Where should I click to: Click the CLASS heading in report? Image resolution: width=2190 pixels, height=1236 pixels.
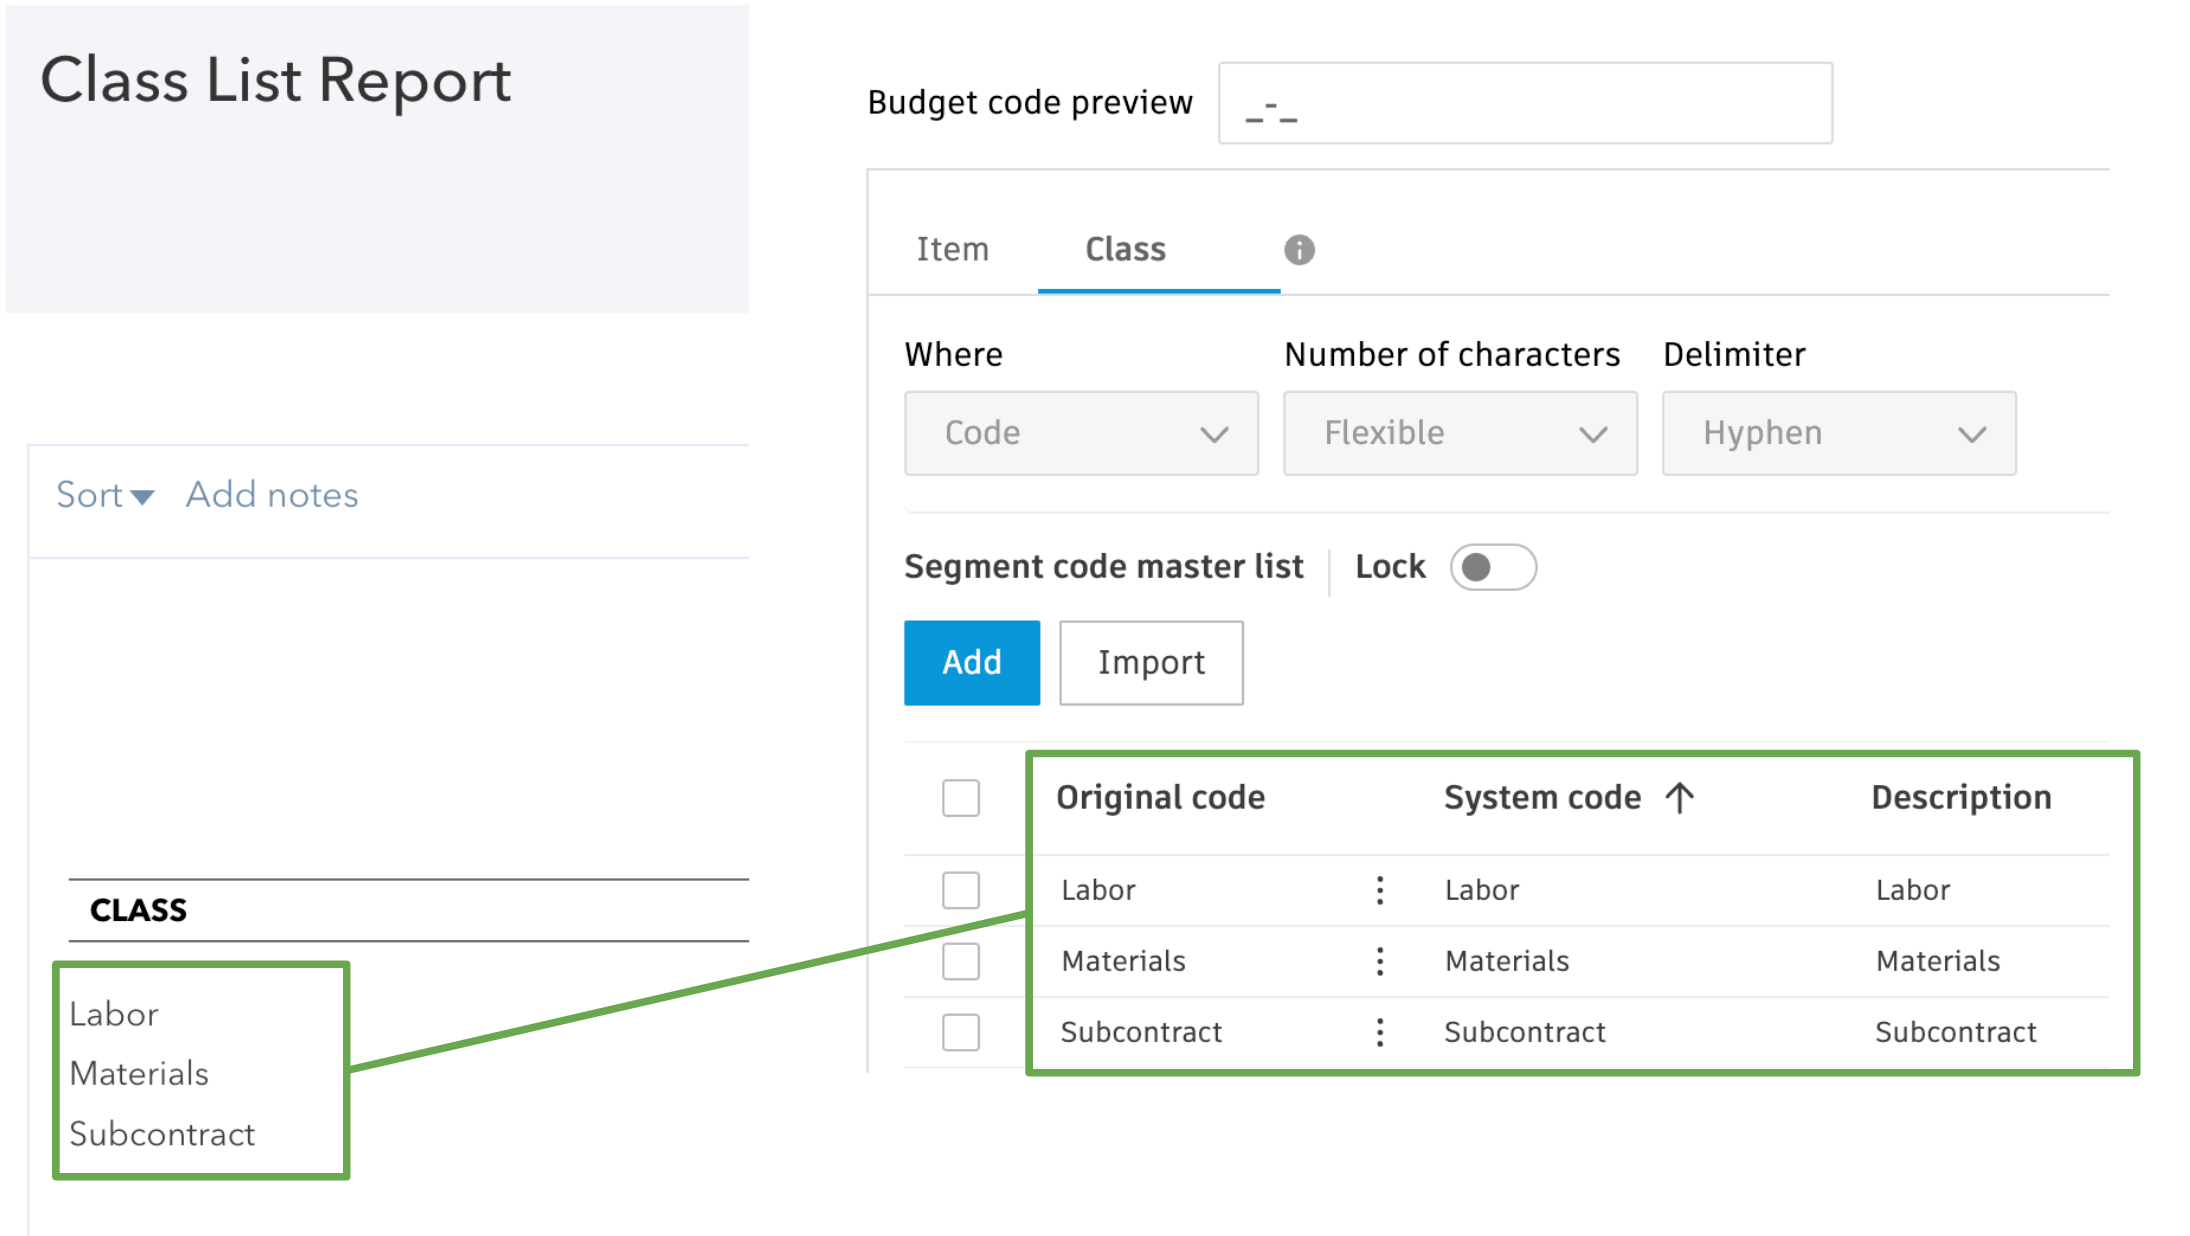click(x=138, y=910)
